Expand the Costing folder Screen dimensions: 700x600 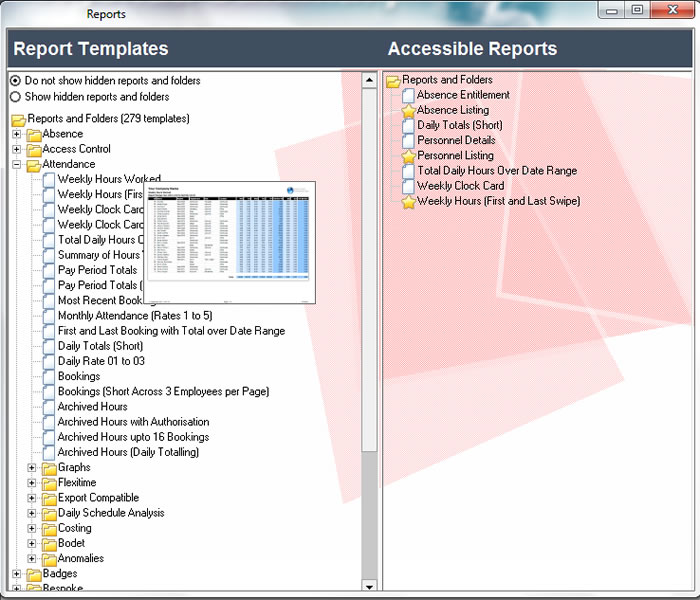point(32,528)
